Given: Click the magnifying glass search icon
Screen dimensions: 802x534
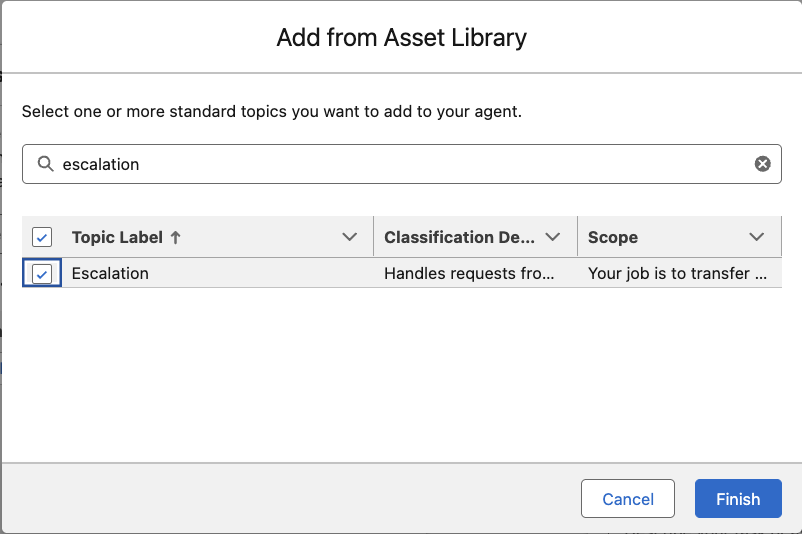Looking at the screenshot, I should pyautogui.click(x=45, y=164).
